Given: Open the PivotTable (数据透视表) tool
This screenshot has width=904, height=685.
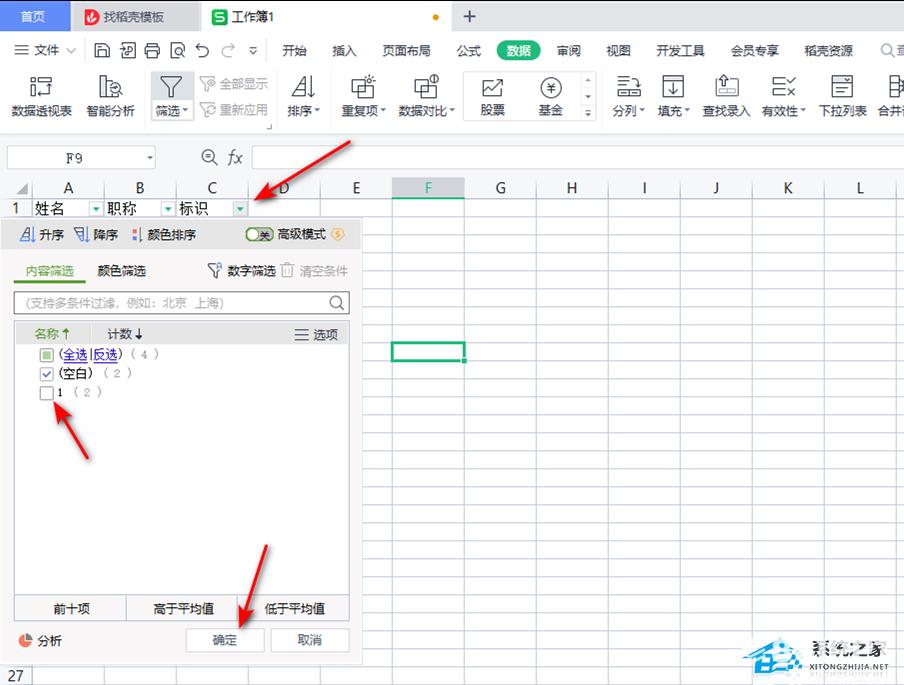Looking at the screenshot, I should pos(42,96).
